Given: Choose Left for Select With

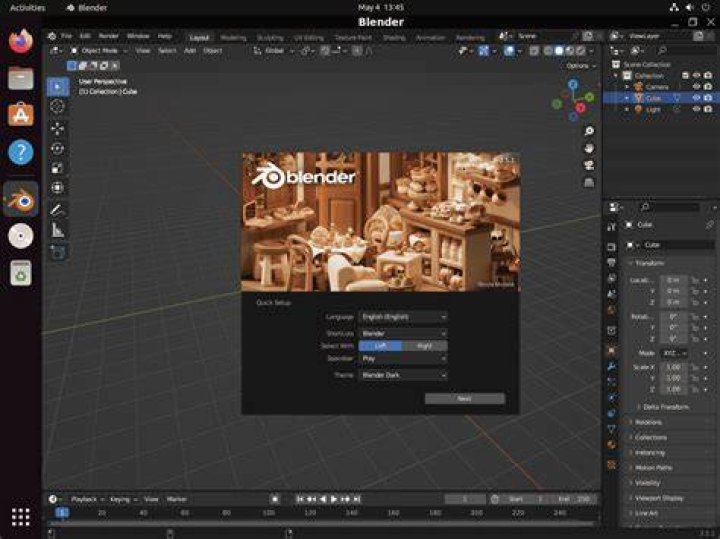Looking at the screenshot, I should (380, 346).
